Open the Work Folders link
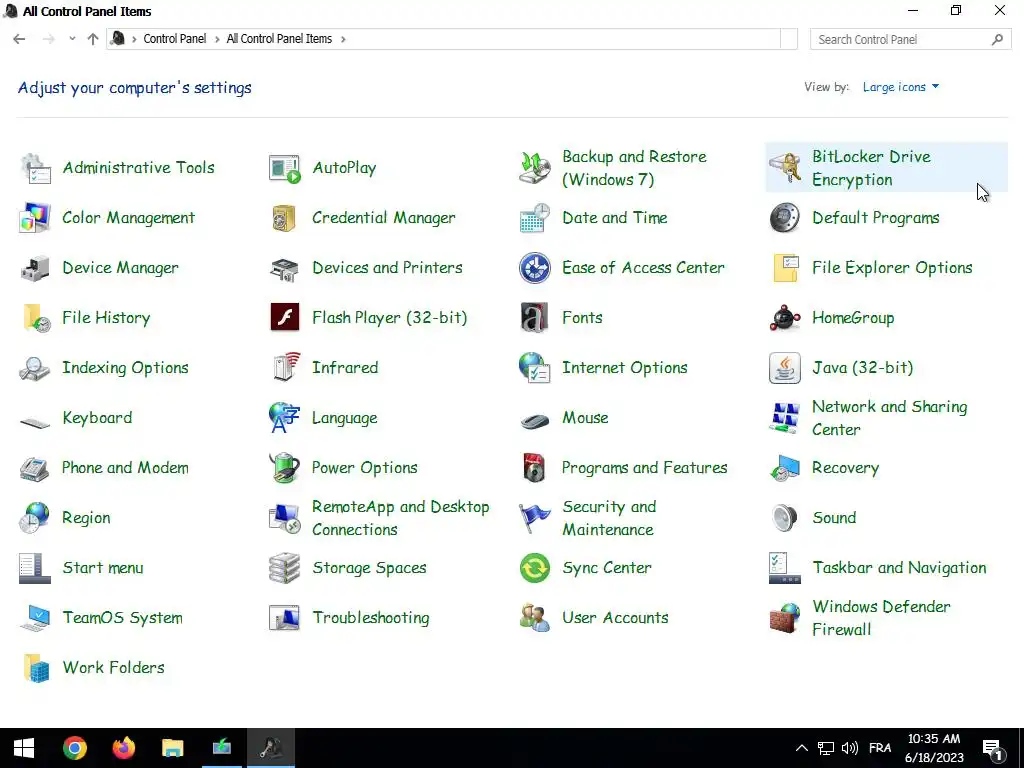 pos(114,667)
